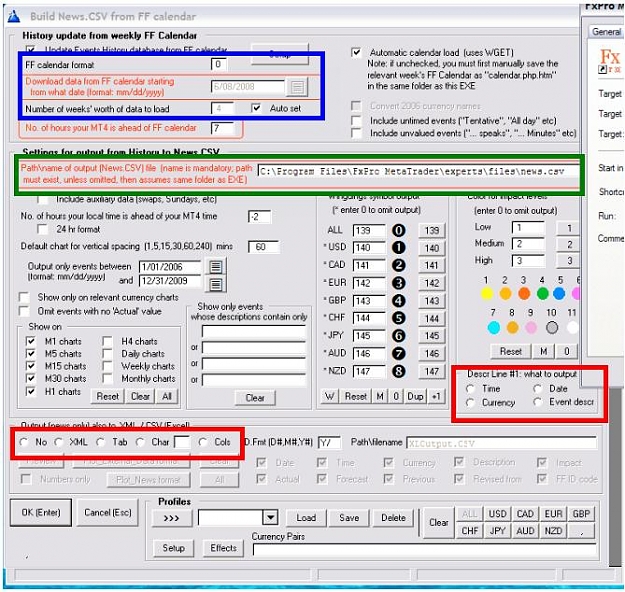625x592 pixels.
Task: Click the numbered circle 2 for CAD
Action: coord(398,265)
